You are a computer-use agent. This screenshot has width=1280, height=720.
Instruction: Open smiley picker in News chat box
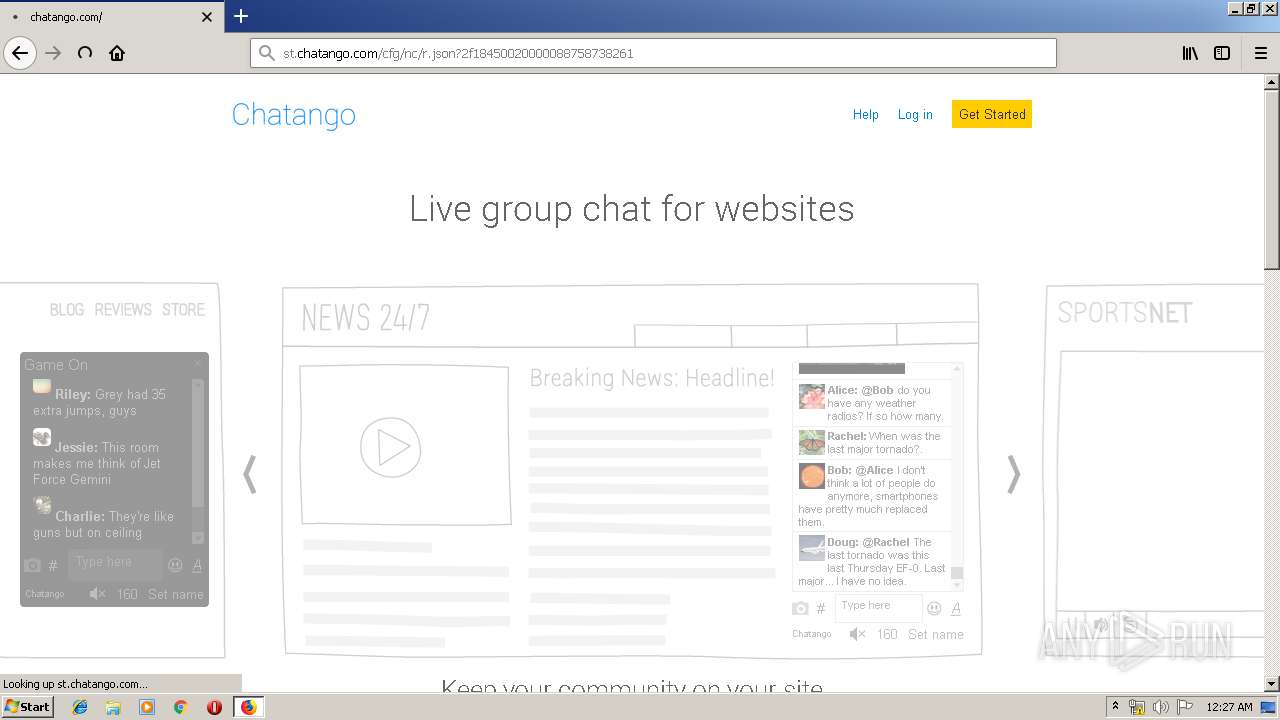(x=934, y=608)
